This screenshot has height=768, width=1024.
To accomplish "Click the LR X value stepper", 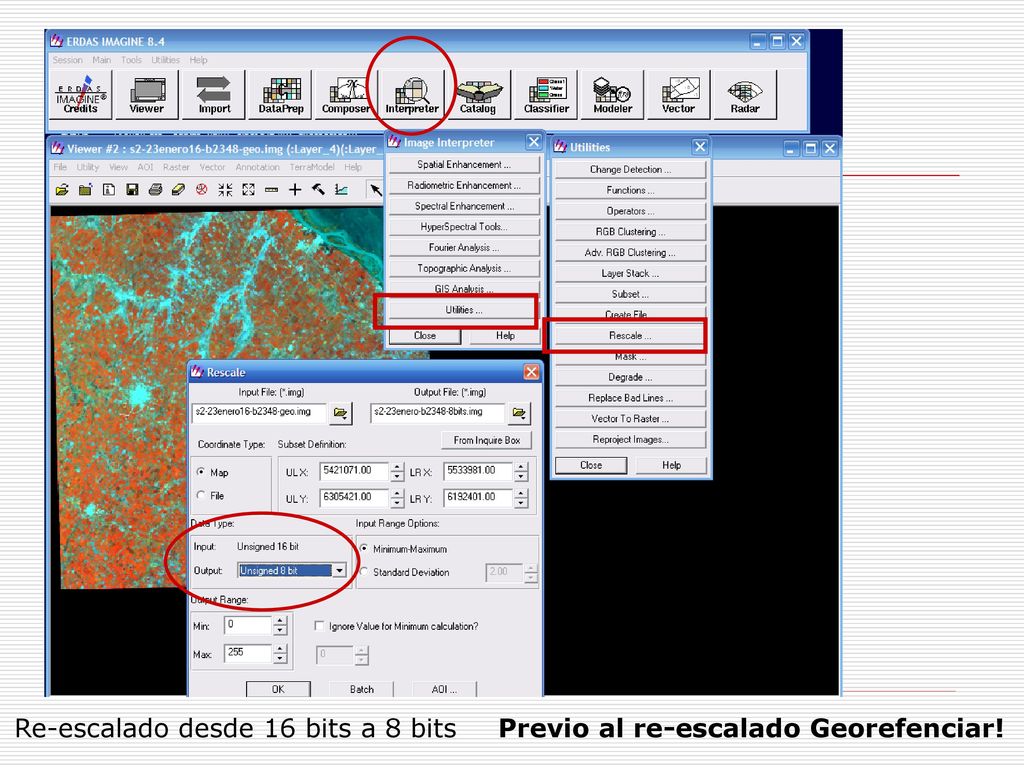I will pyautogui.click(x=520, y=472).
